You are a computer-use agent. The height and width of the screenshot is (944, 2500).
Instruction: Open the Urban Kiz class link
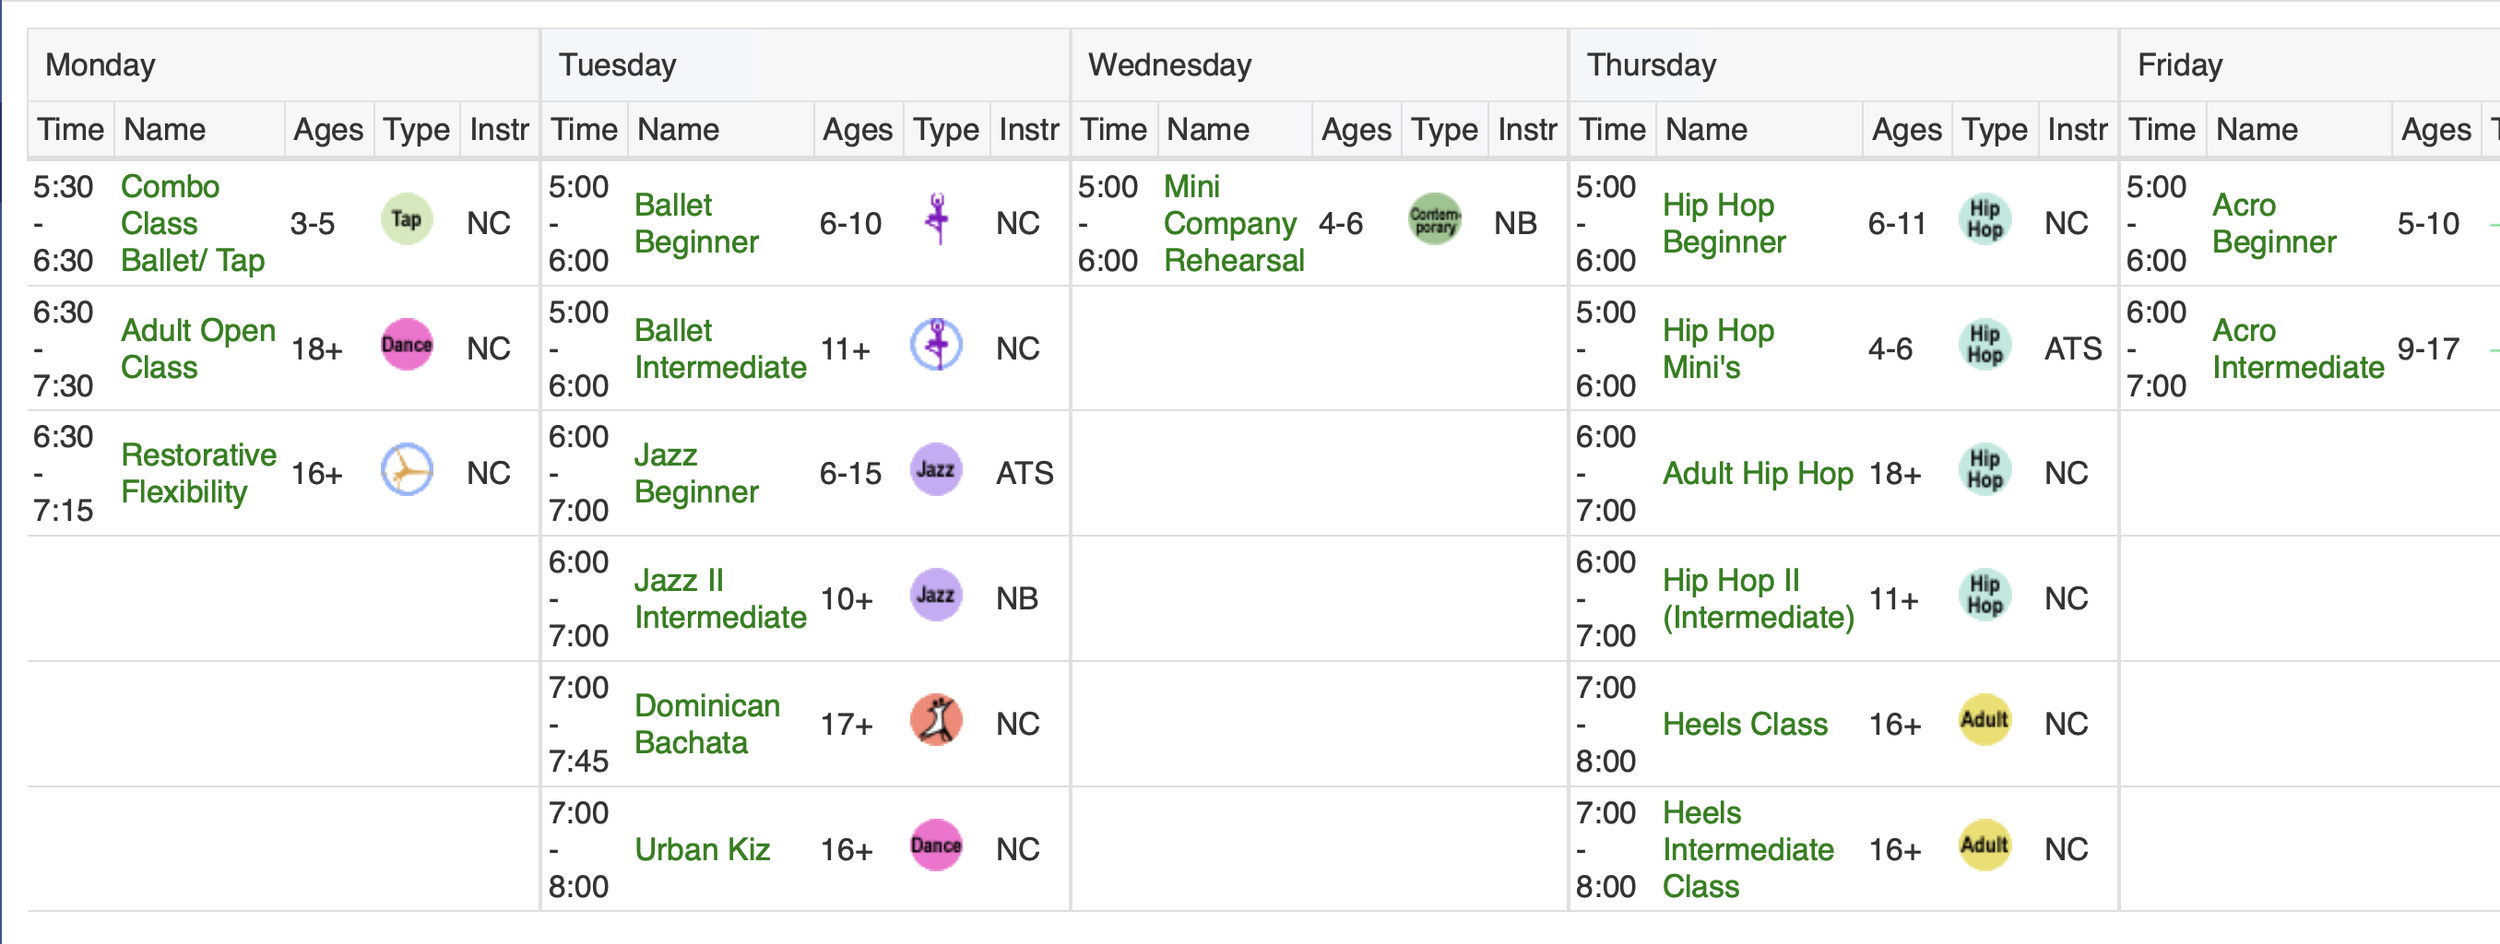click(x=702, y=850)
